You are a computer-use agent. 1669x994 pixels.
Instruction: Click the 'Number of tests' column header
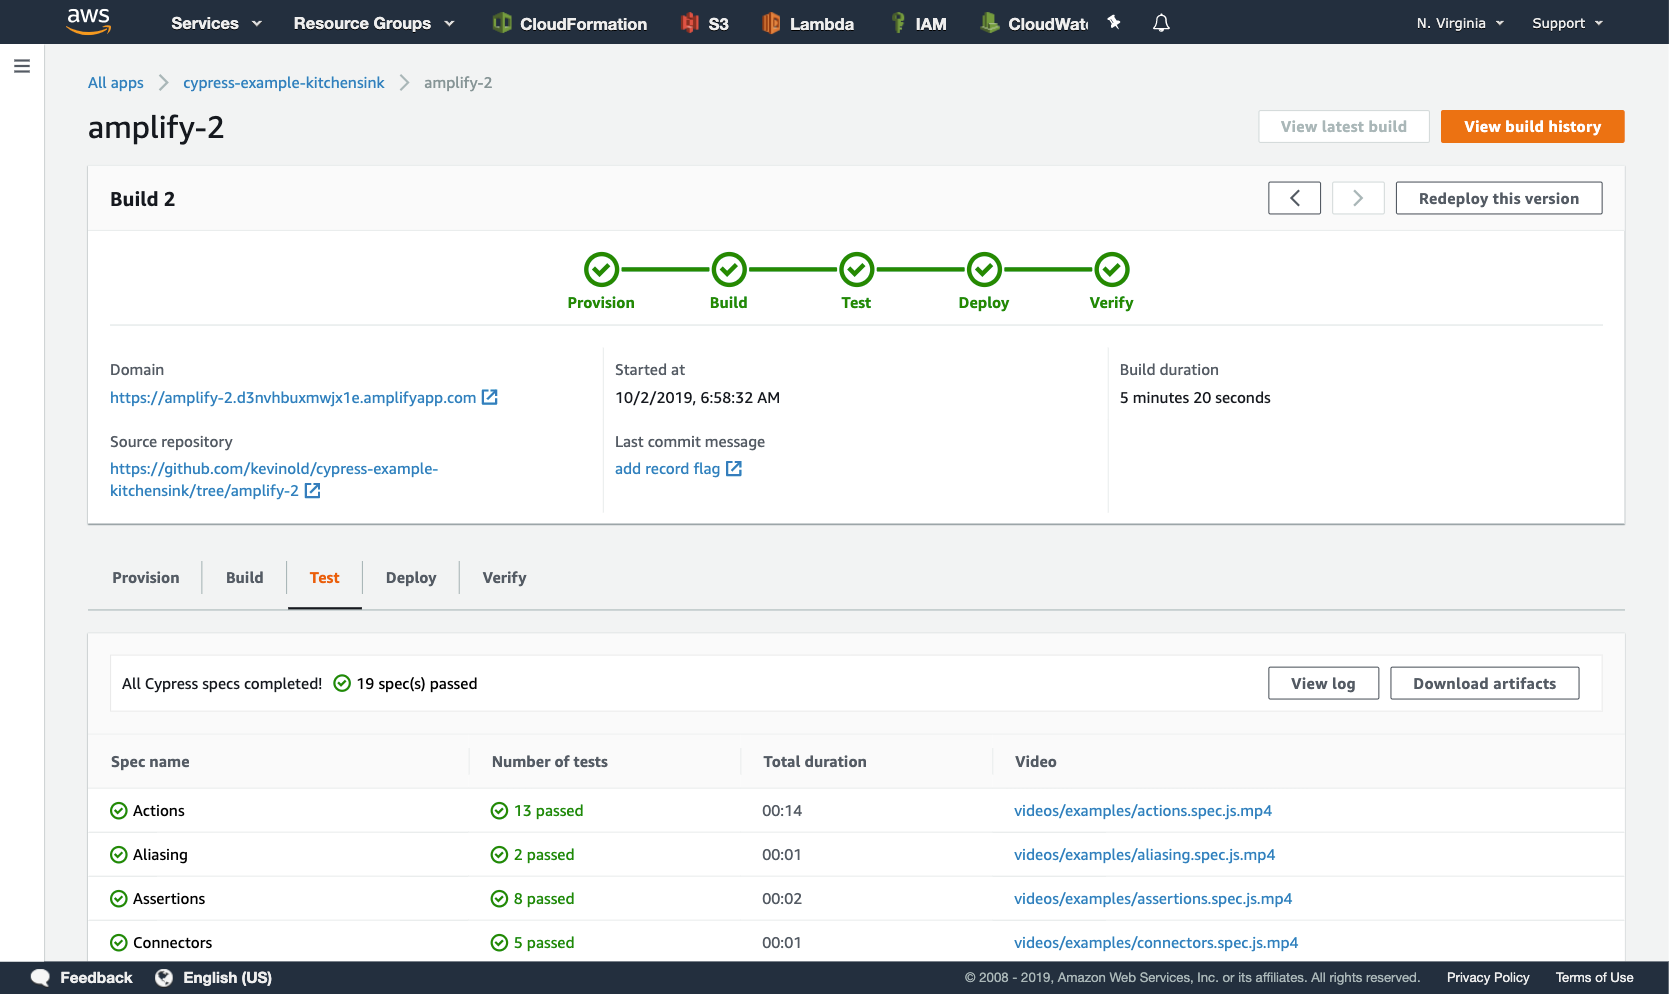pyautogui.click(x=550, y=762)
